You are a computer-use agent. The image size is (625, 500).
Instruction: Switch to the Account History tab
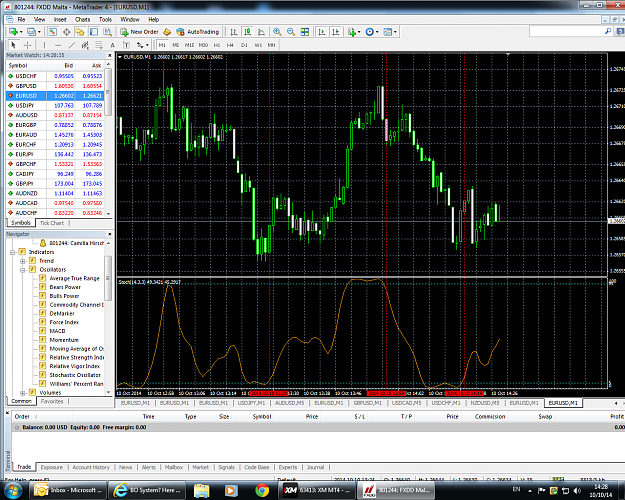[x=91, y=467]
